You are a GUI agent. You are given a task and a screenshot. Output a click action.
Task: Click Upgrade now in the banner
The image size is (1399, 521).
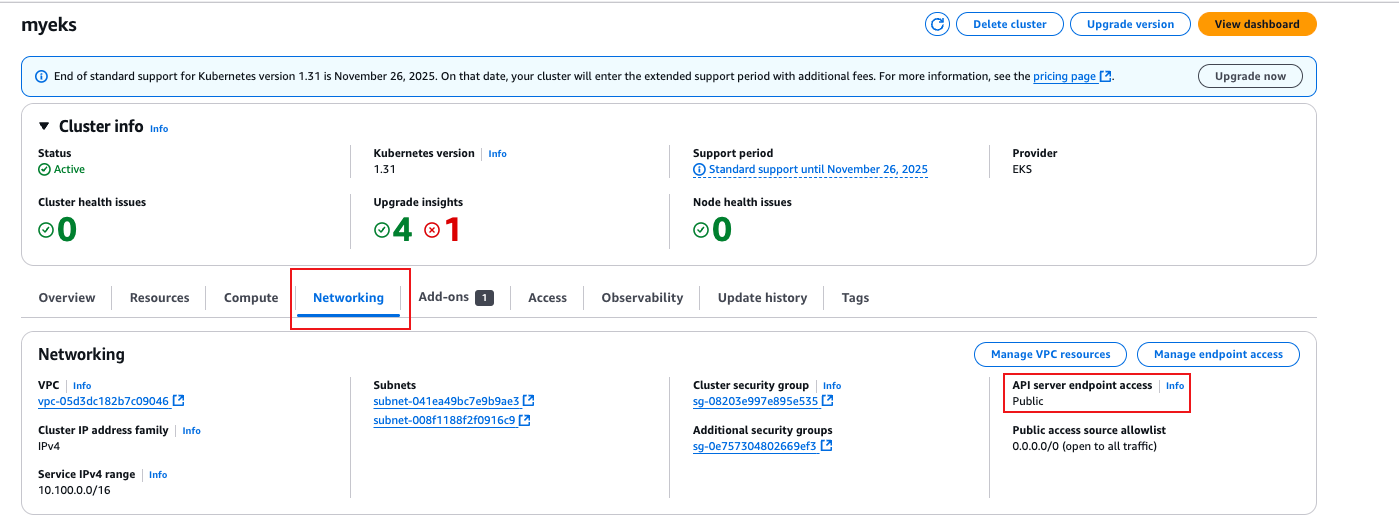click(1250, 76)
